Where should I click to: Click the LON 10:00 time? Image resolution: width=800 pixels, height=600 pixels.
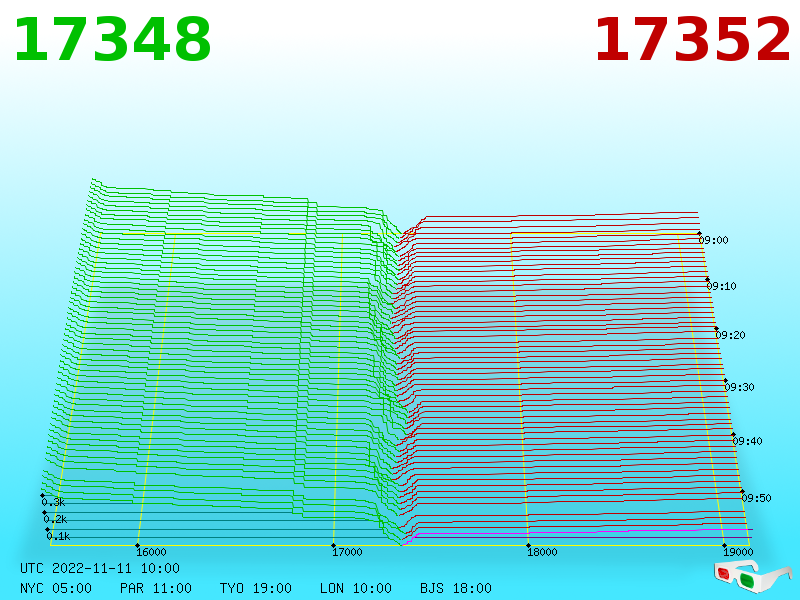[356, 588]
